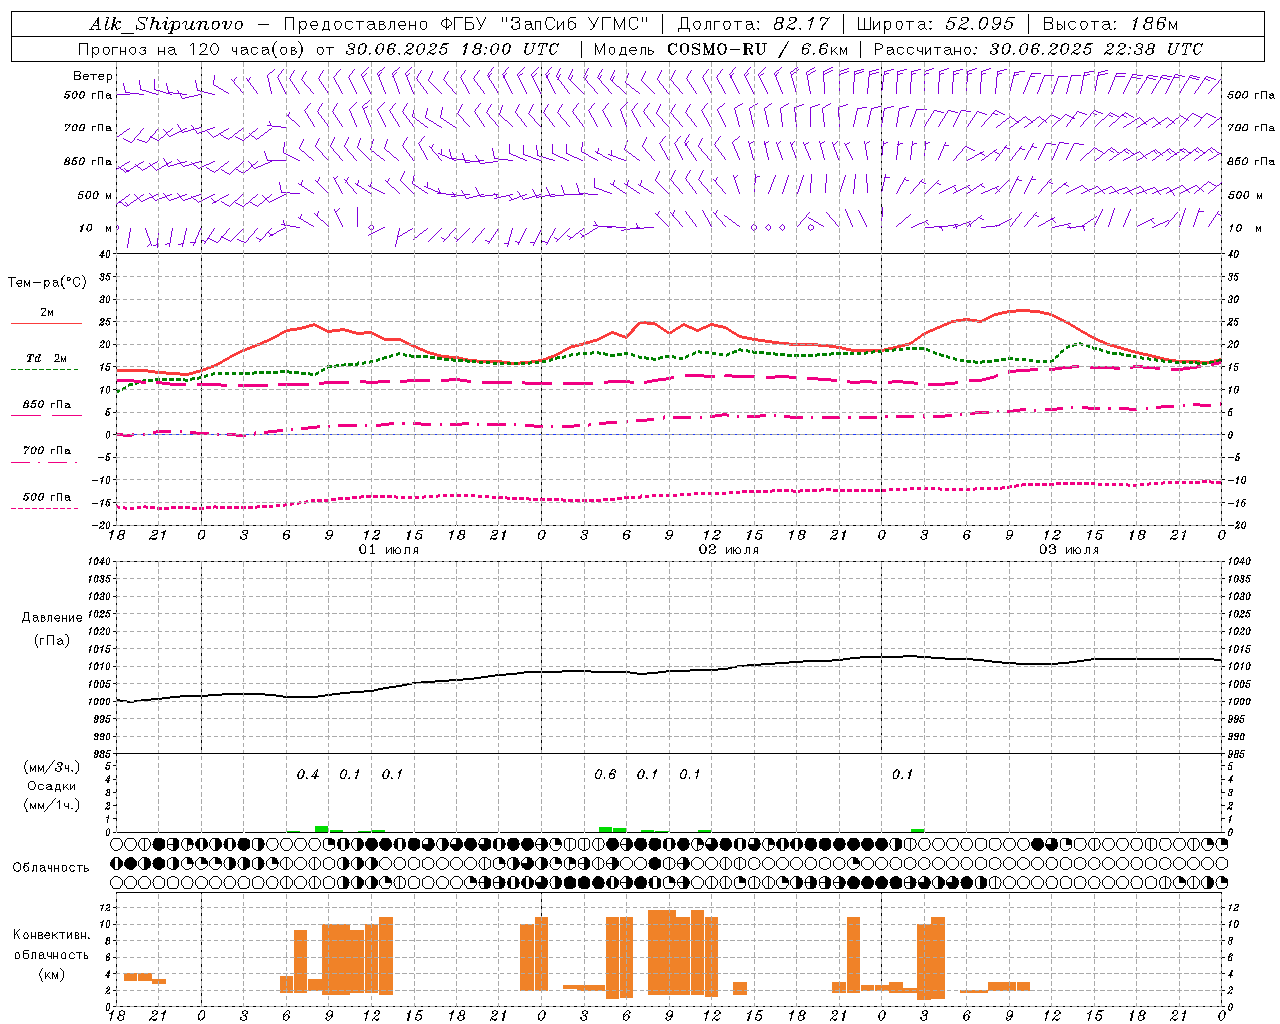The image size is (1280, 1024).
Task: Click the 01 июля date label
Action: tap(389, 550)
